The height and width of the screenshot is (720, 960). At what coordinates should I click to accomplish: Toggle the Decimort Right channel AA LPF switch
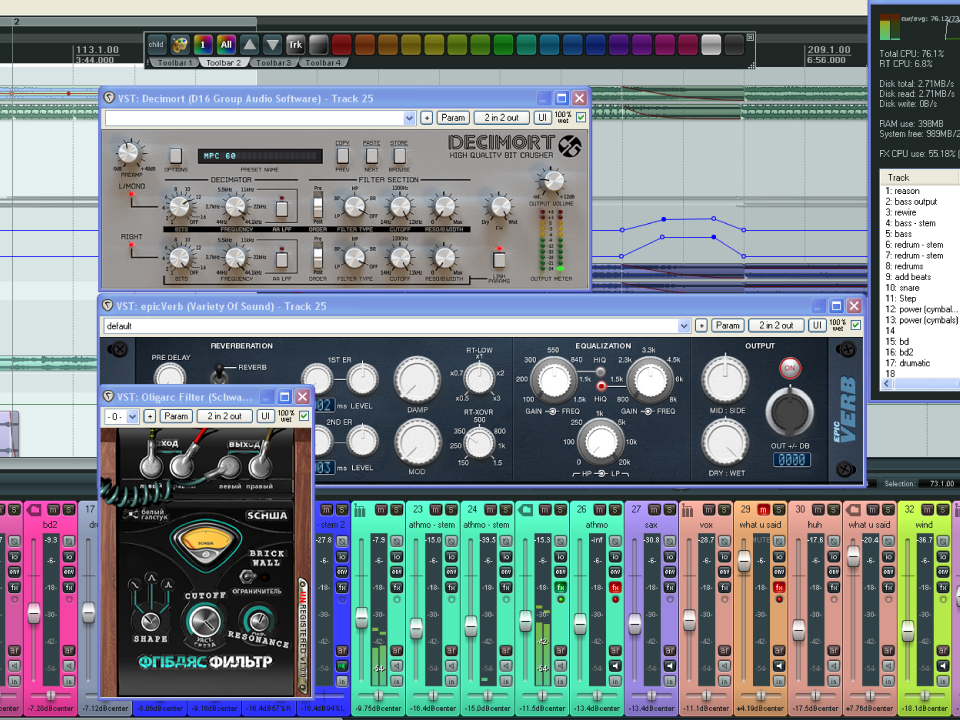(x=282, y=258)
